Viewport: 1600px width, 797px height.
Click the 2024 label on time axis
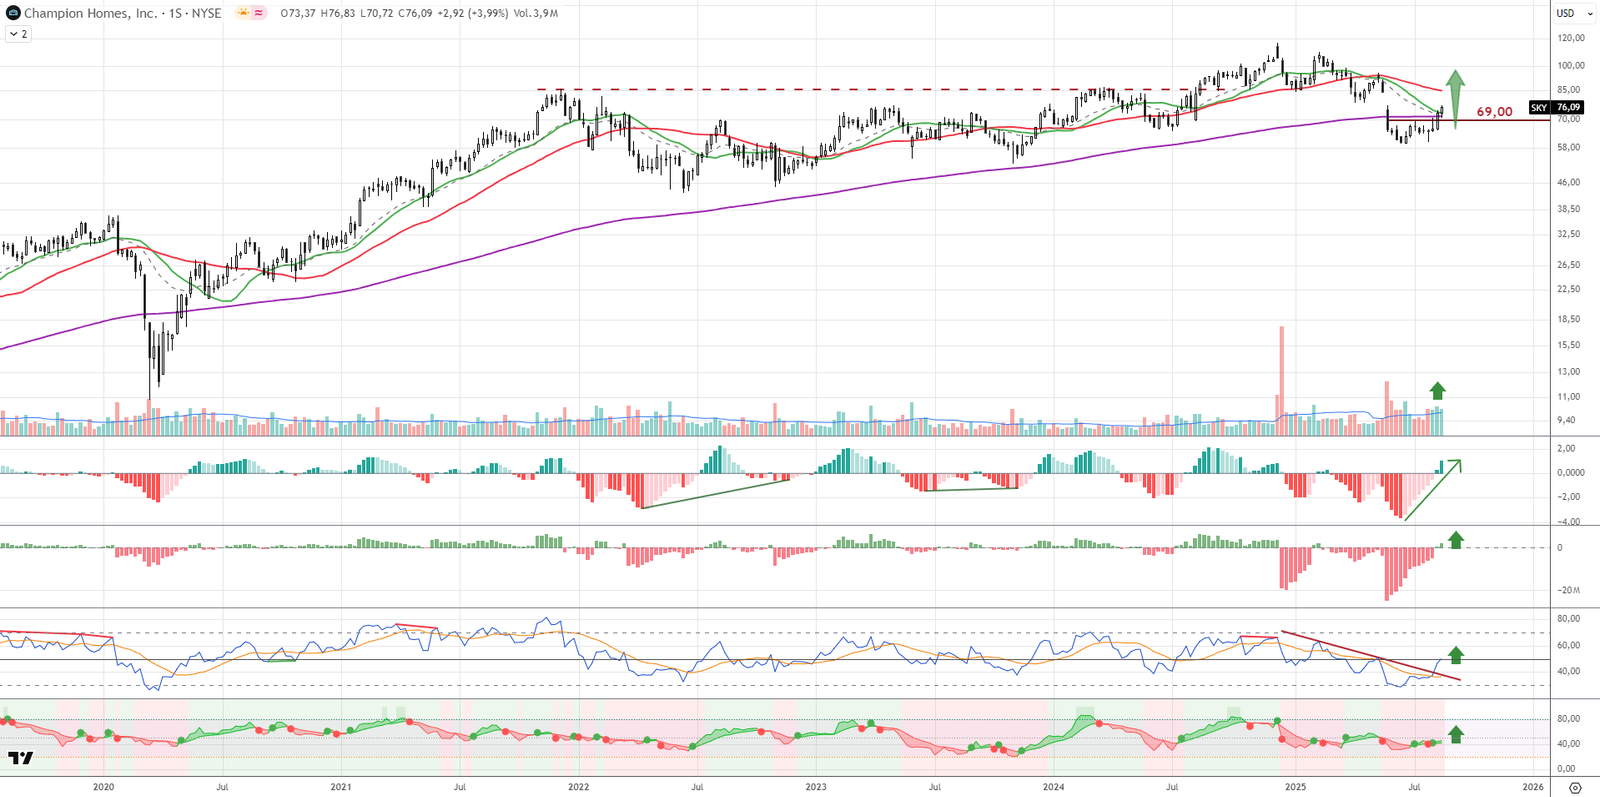click(x=1053, y=787)
